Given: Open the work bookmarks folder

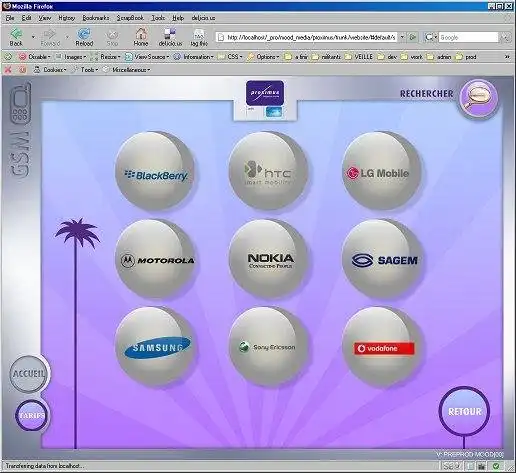Looking at the screenshot, I should (x=412, y=57).
